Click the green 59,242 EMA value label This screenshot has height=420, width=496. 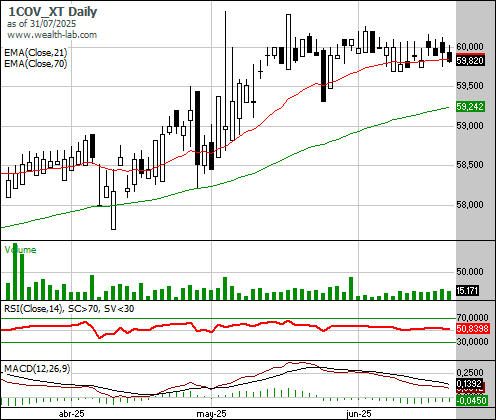click(470, 107)
